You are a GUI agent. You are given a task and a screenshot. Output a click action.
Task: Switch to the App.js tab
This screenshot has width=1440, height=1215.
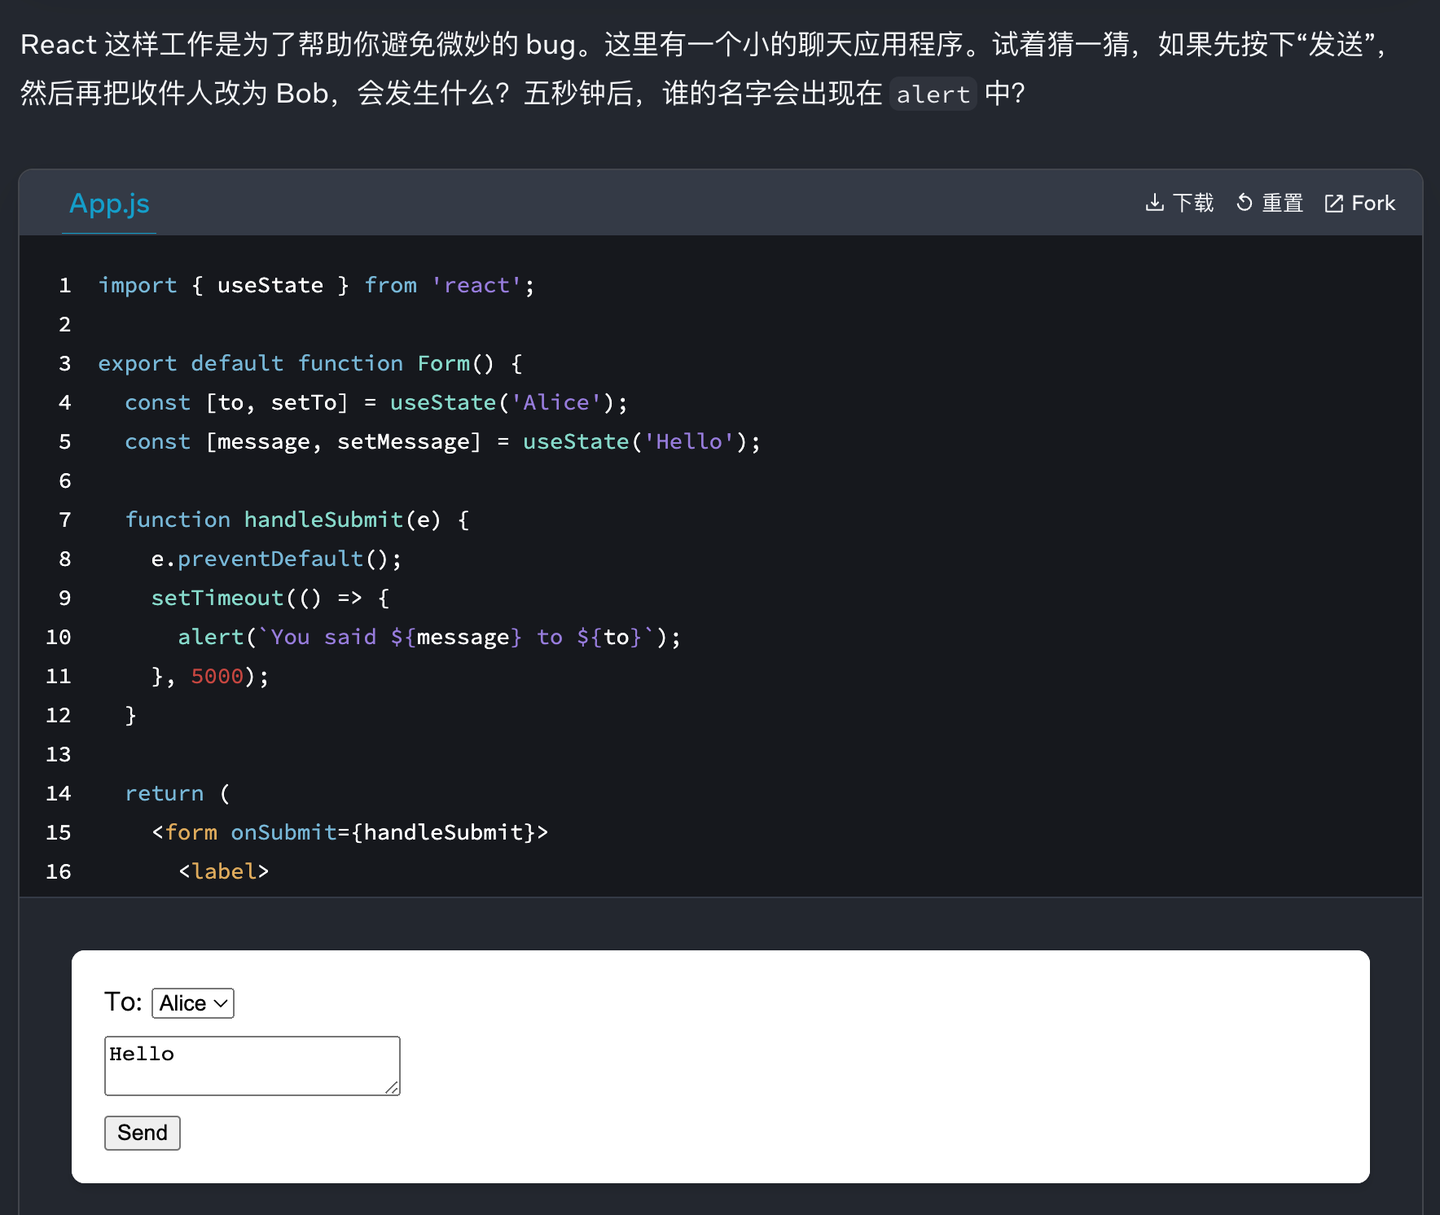109,203
